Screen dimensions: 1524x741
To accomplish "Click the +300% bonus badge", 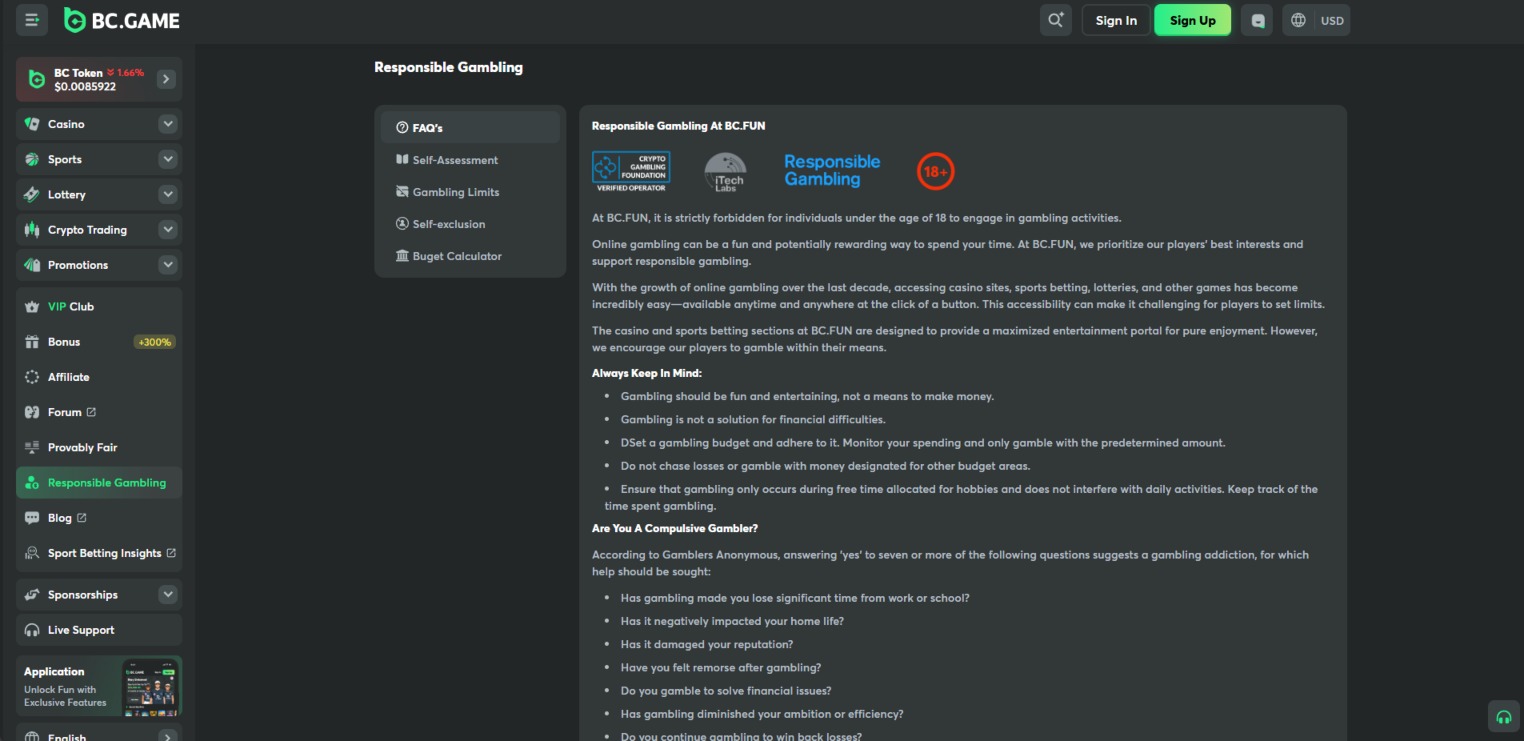I will click(x=154, y=342).
